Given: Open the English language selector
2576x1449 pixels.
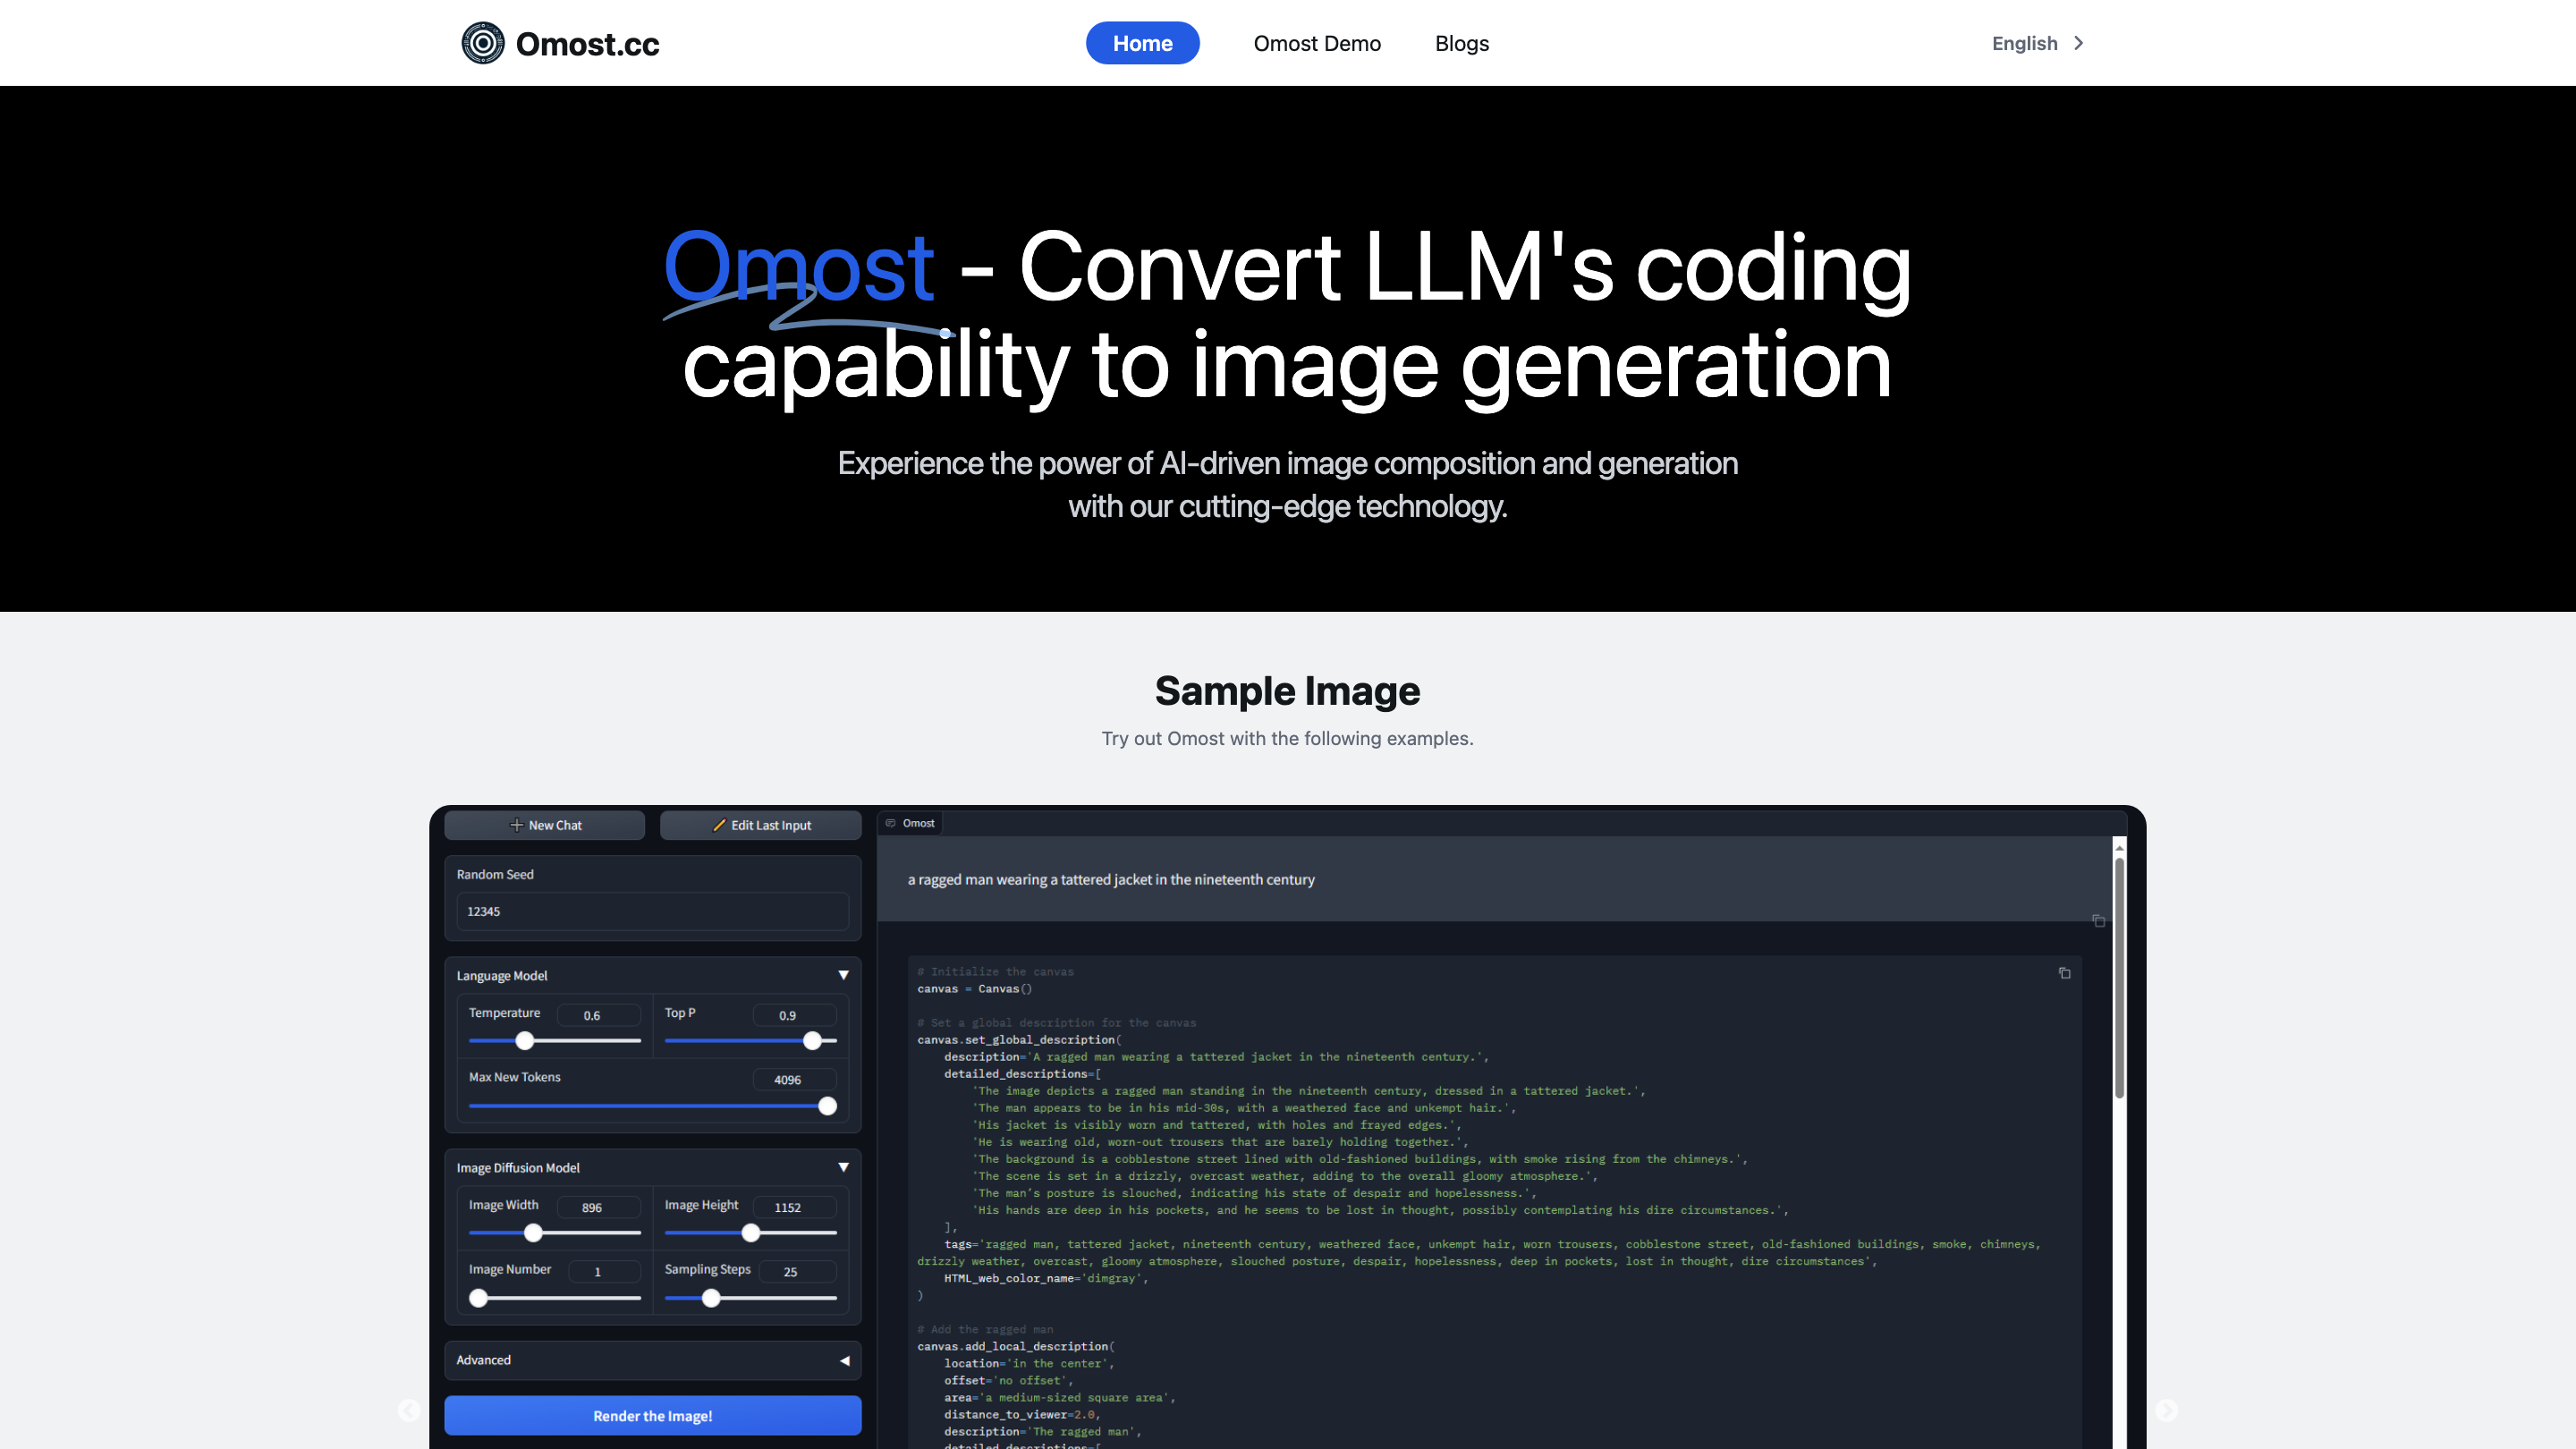Looking at the screenshot, I should tap(2024, 43).
